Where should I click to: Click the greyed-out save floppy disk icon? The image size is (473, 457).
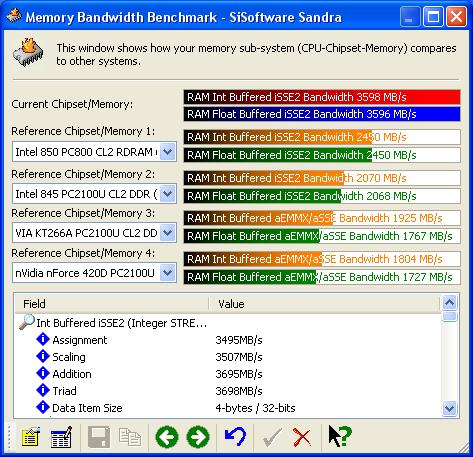pyautogui.click(x=99, y=437)
